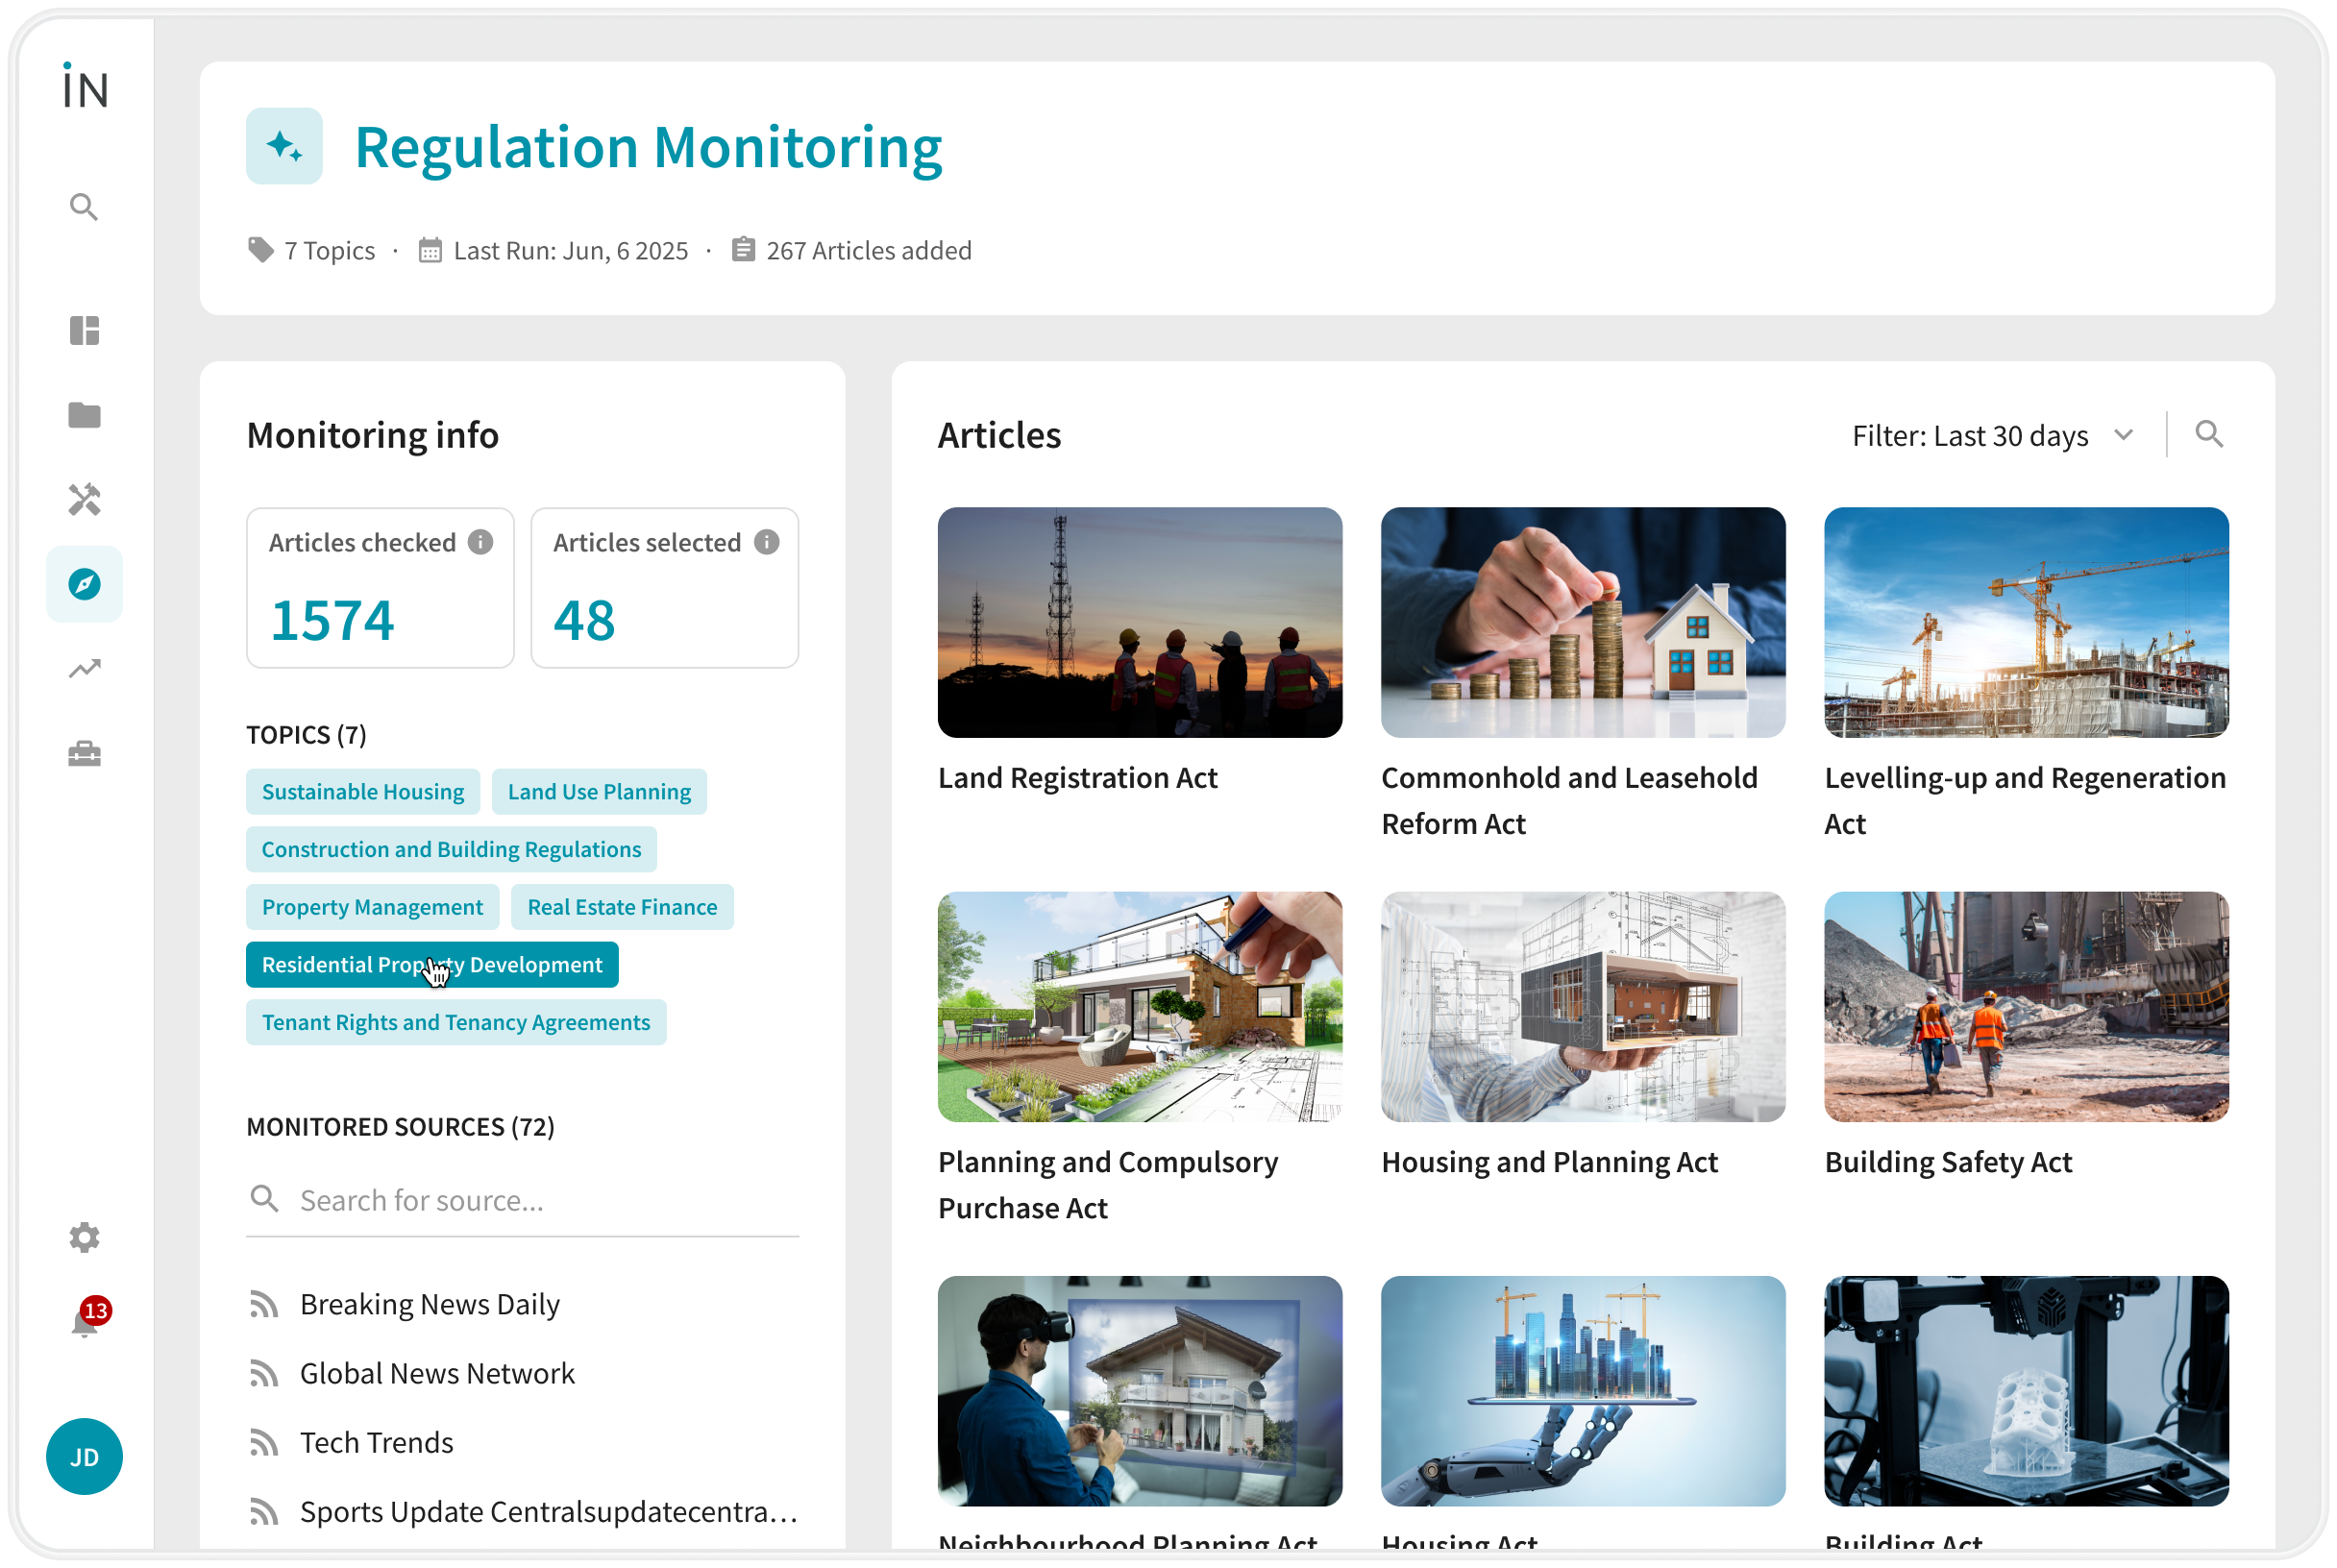2337x1568 pixels.
Task: Expand the Filter: Last 30 days dropdown
Action: [1991, 436]
